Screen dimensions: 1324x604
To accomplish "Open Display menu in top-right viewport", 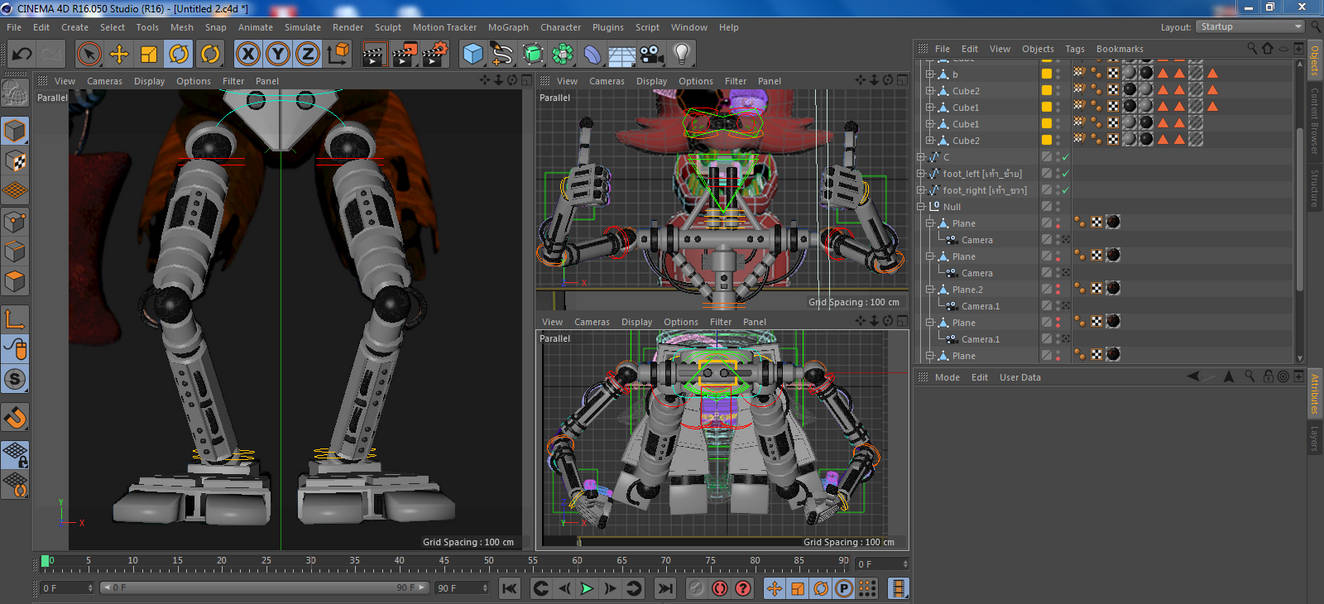I will pyautogui.click(x=651, y=81).
